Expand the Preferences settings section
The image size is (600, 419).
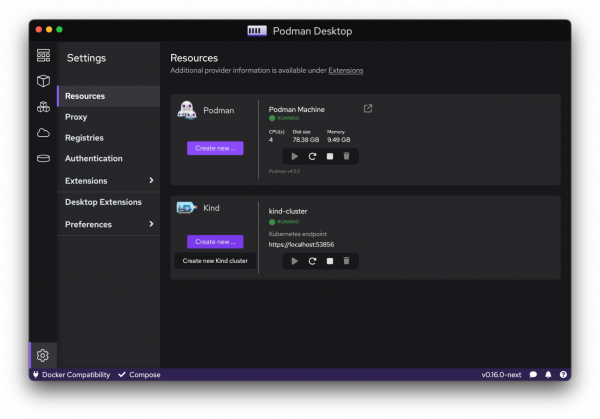point(151,225)
